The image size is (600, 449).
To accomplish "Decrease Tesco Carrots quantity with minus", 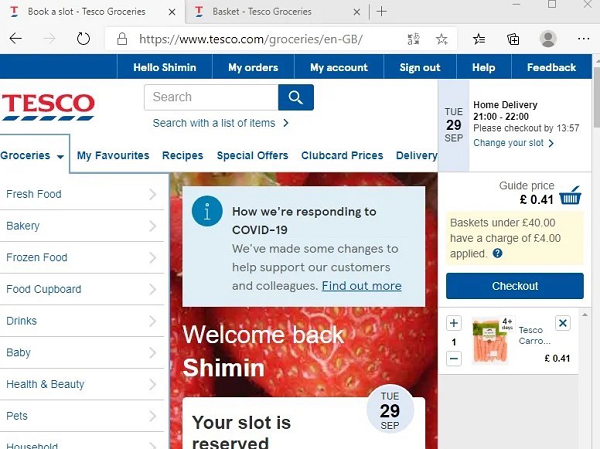I will [454, 359].
